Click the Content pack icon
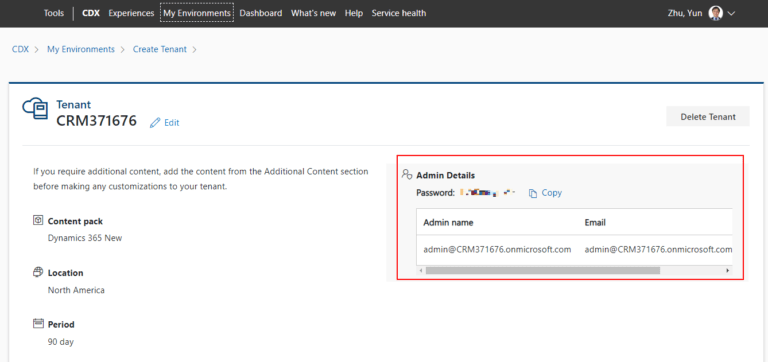 (x=38, y=220)
